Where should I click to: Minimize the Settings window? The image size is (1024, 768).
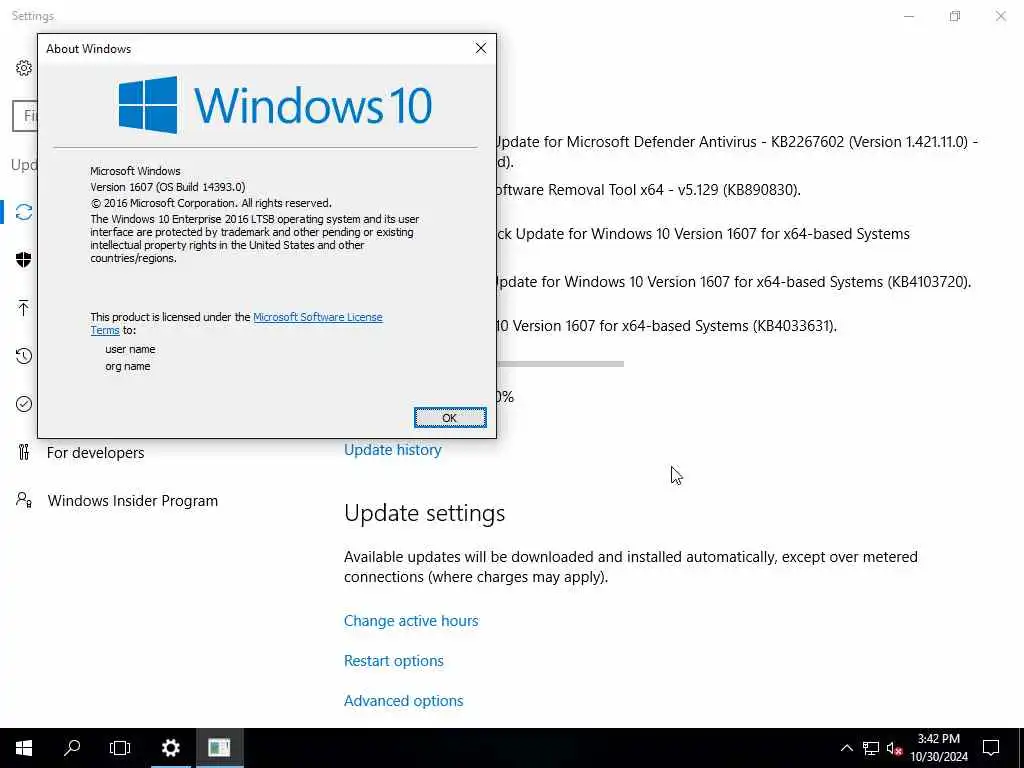coord(908,16)
